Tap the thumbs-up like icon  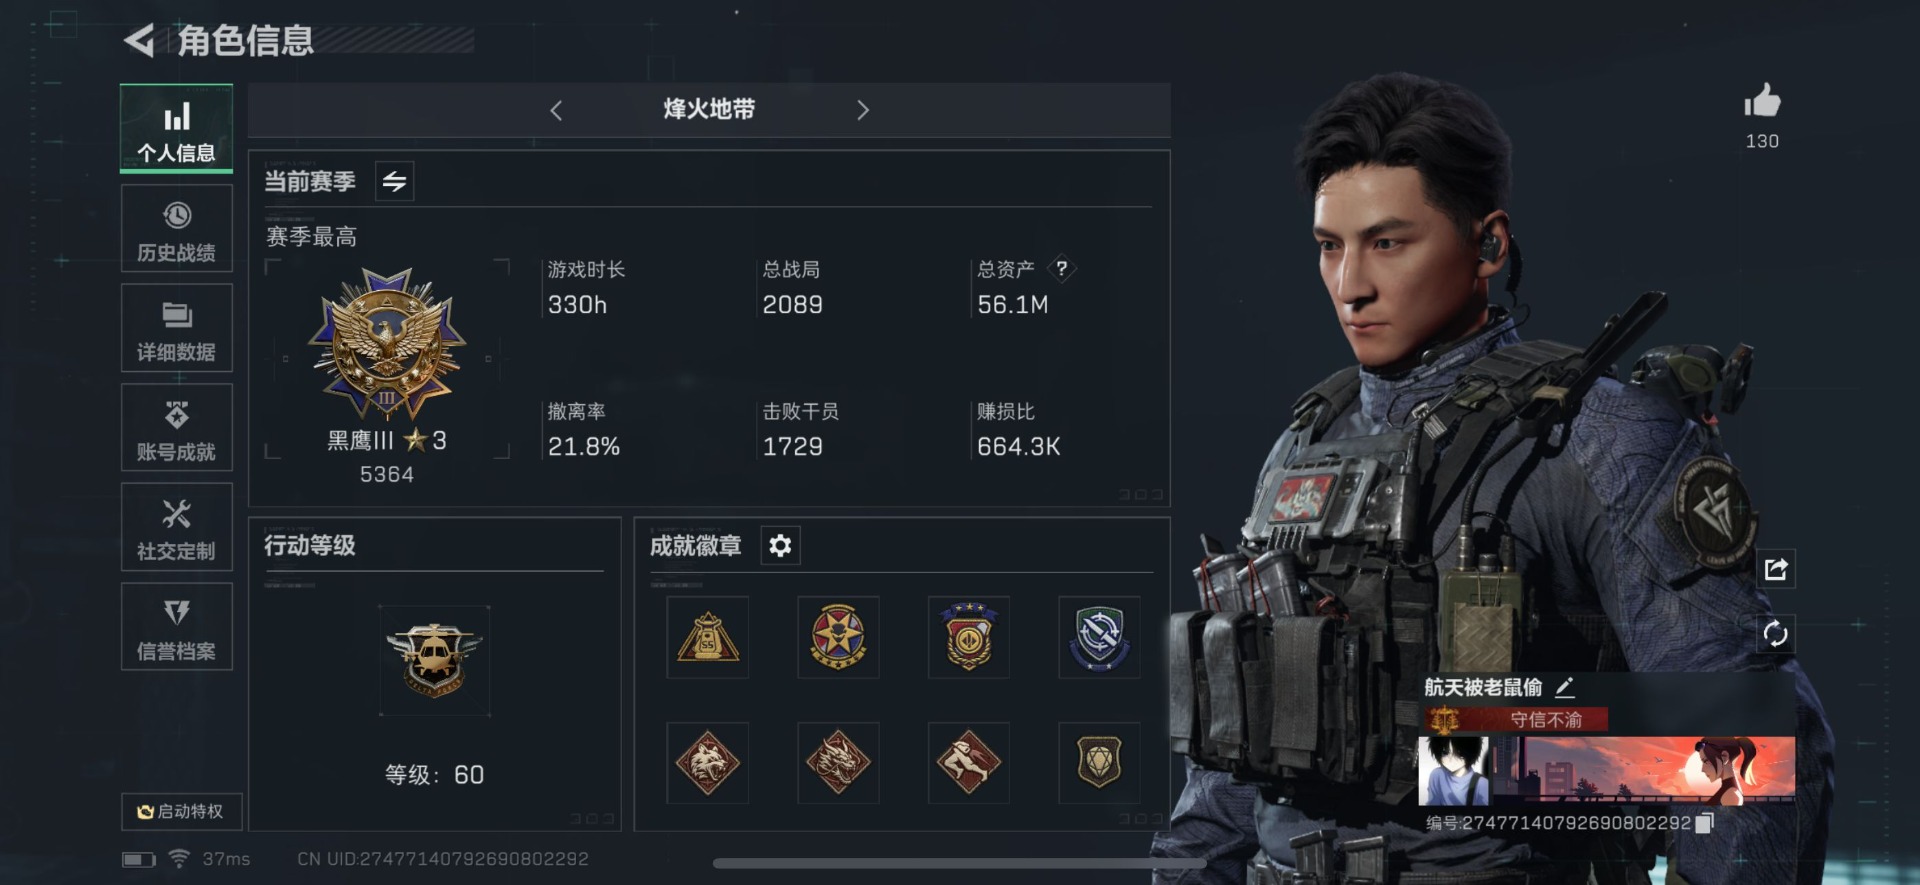[x=1762, y=101]
